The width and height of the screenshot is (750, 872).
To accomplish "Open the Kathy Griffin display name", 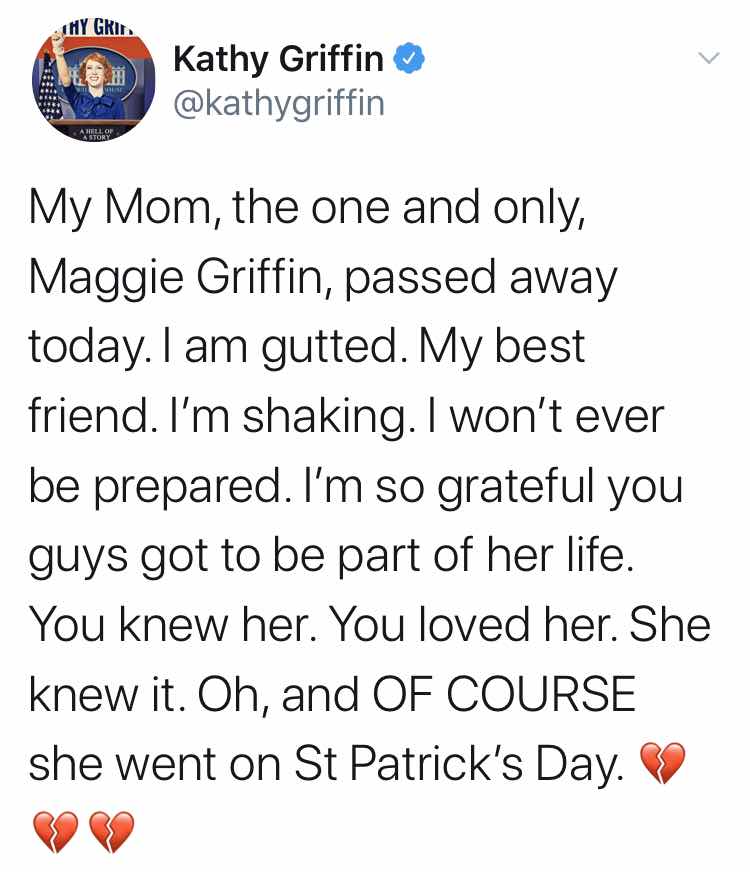I will 279,59.
